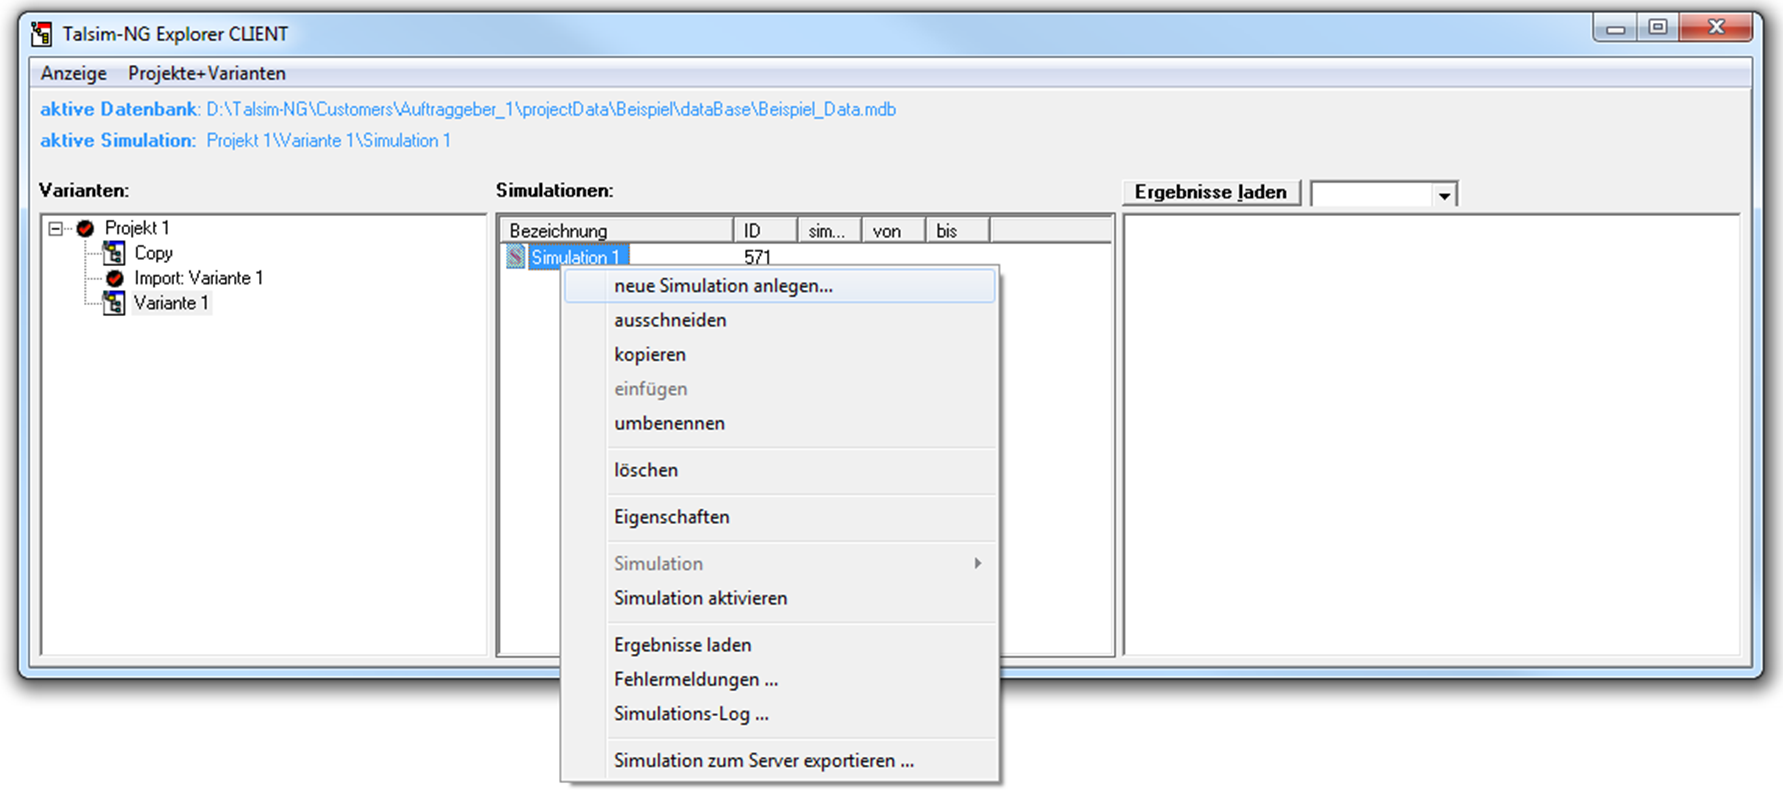Viewport: 1783px width, 806px height.
Task: Click the Simulation 1 row icon
Action: tap(515, 257)
